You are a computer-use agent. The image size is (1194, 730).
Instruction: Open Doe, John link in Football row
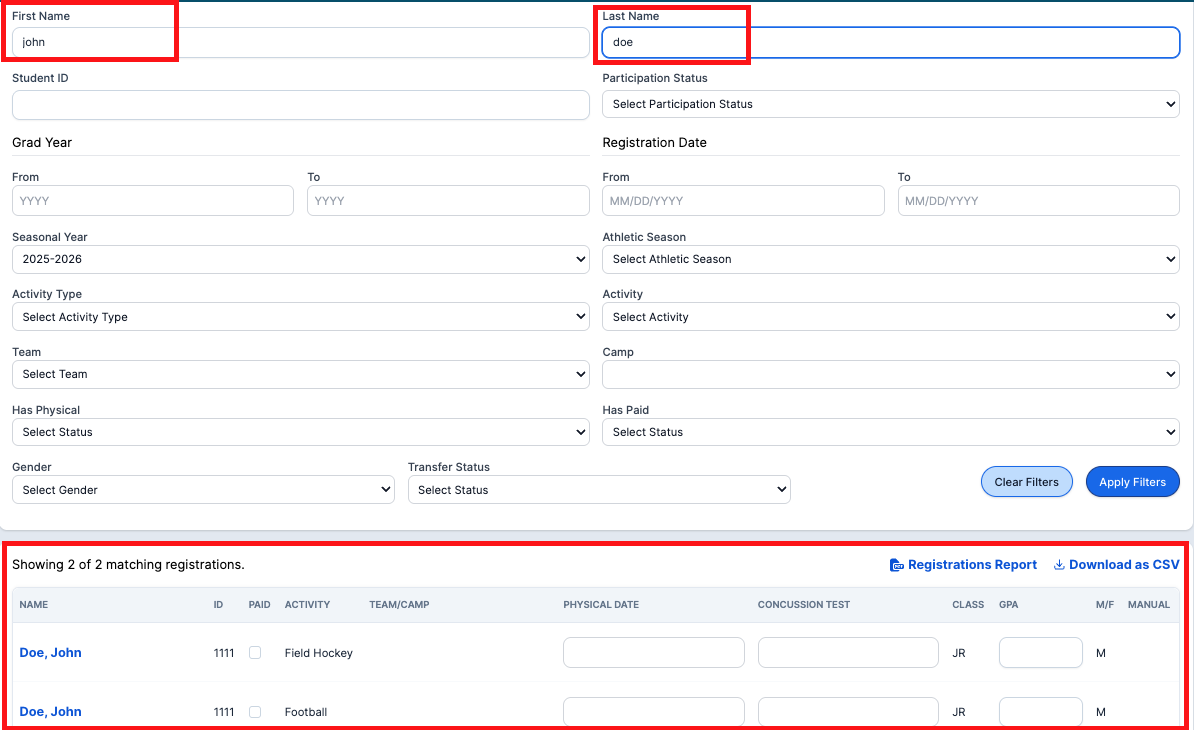[50, 712]
